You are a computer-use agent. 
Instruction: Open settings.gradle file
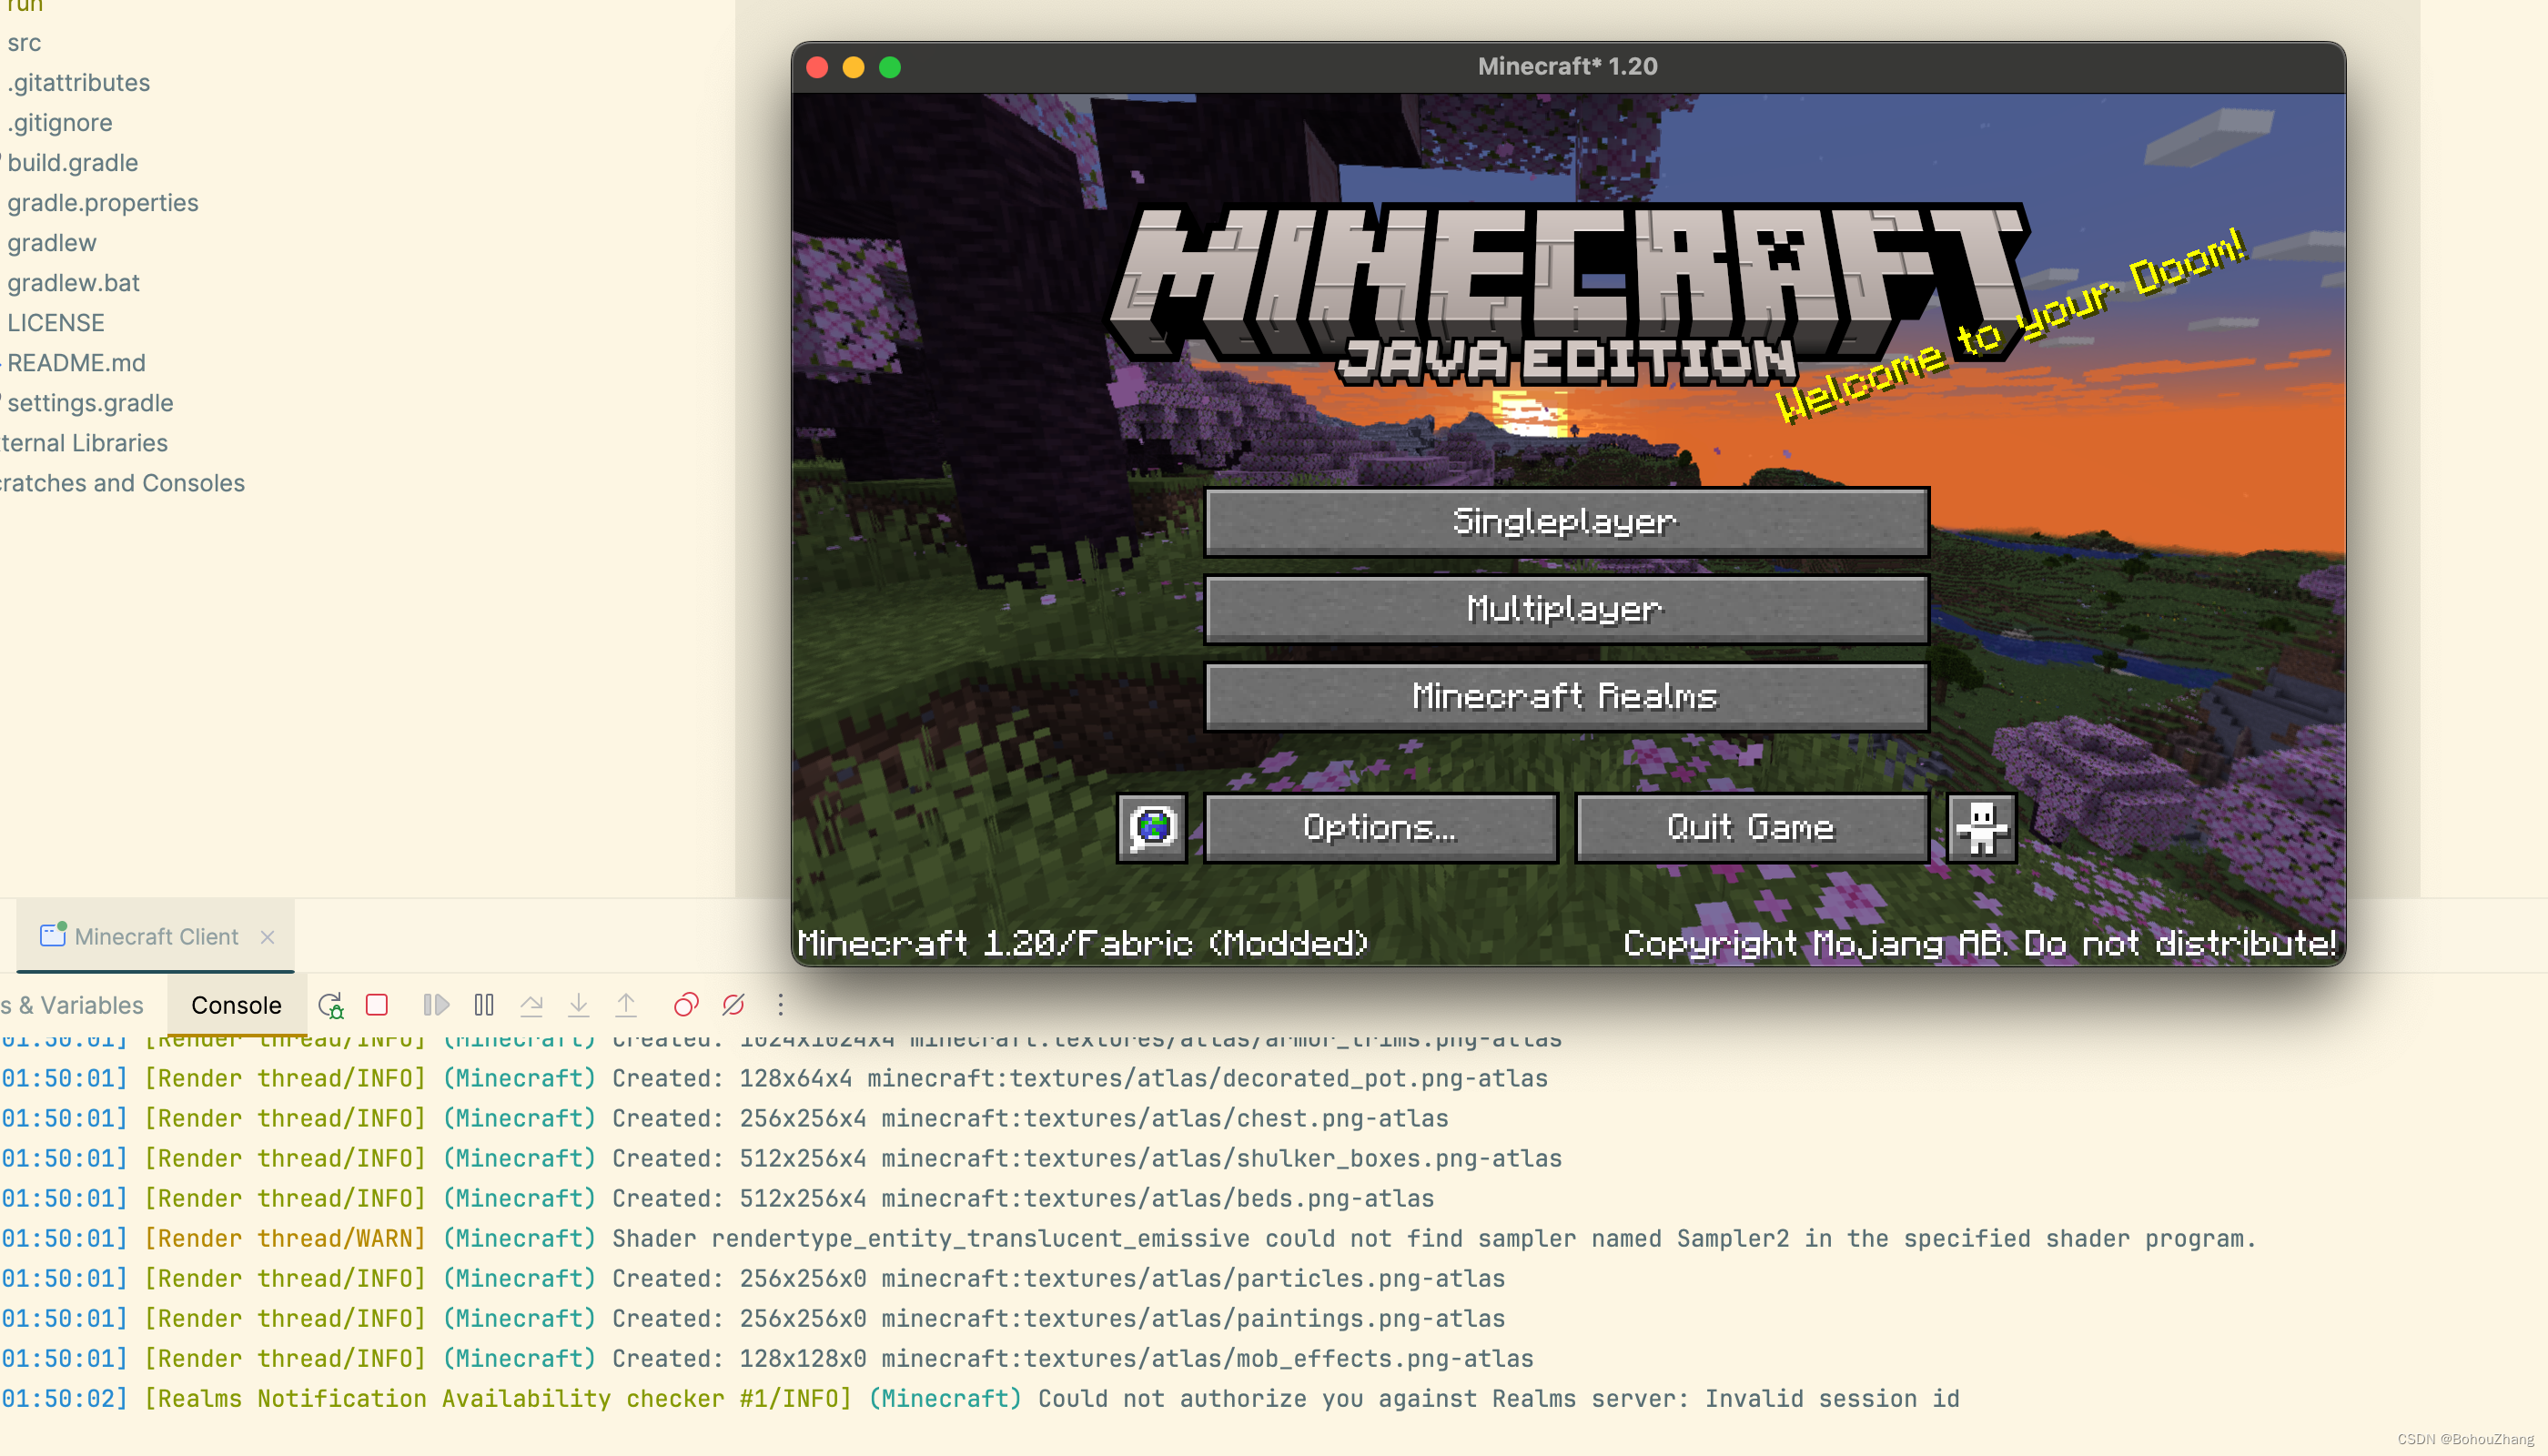[90, 403]
